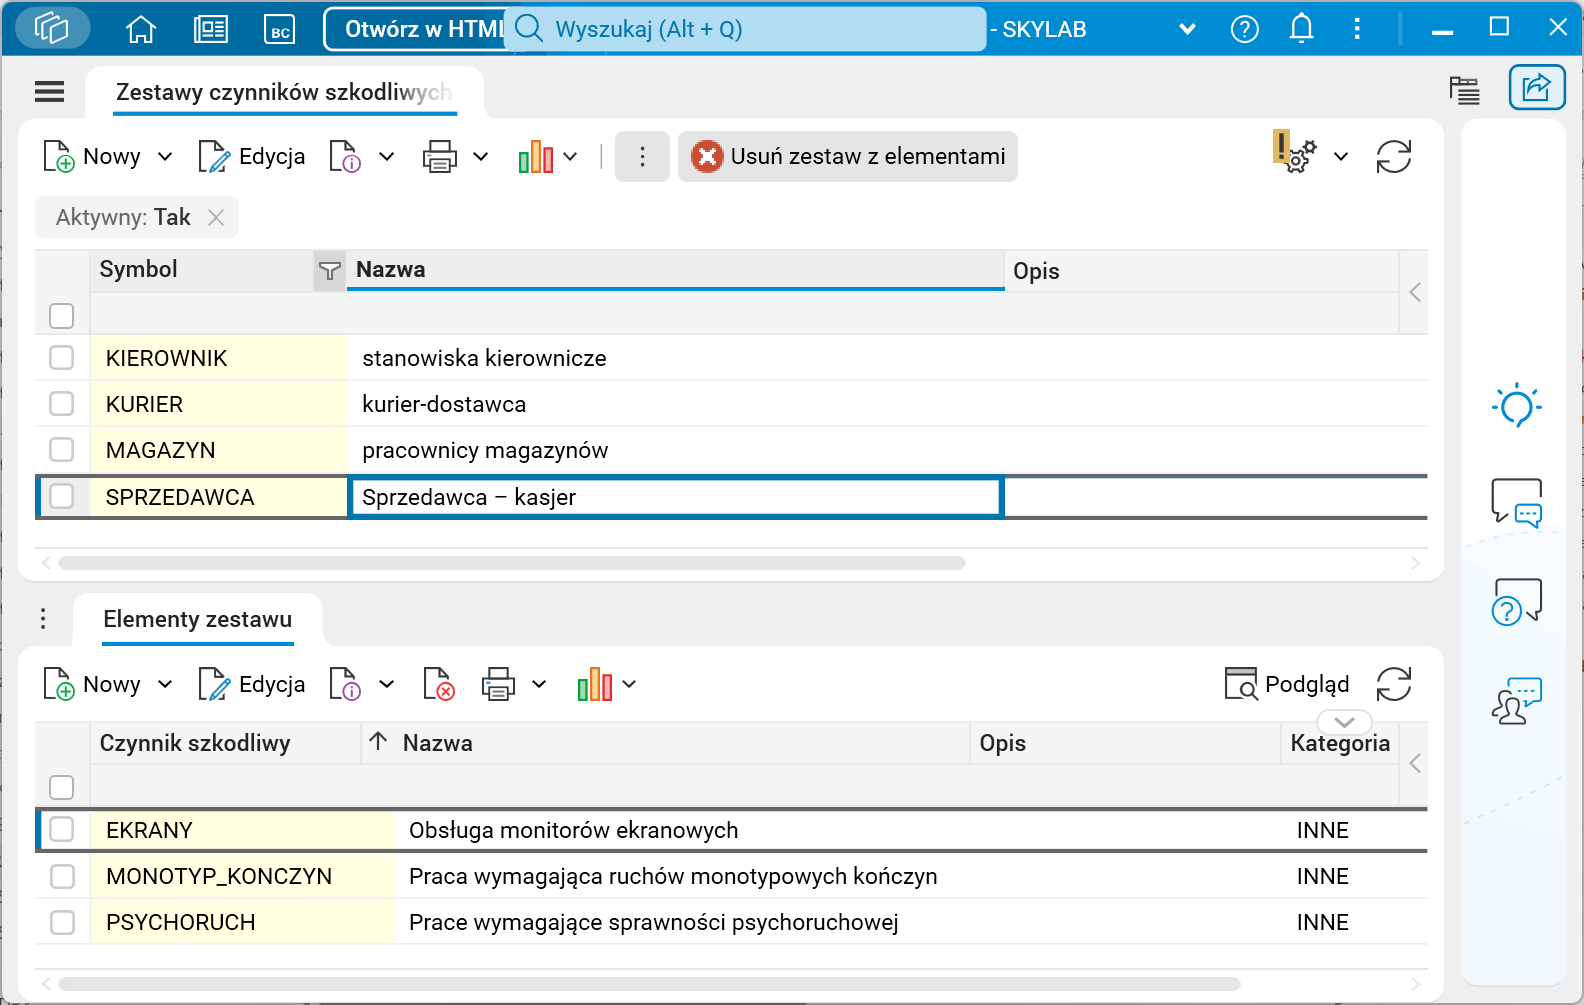
Task: Click the share icon button
Action: click(1536, 88)
